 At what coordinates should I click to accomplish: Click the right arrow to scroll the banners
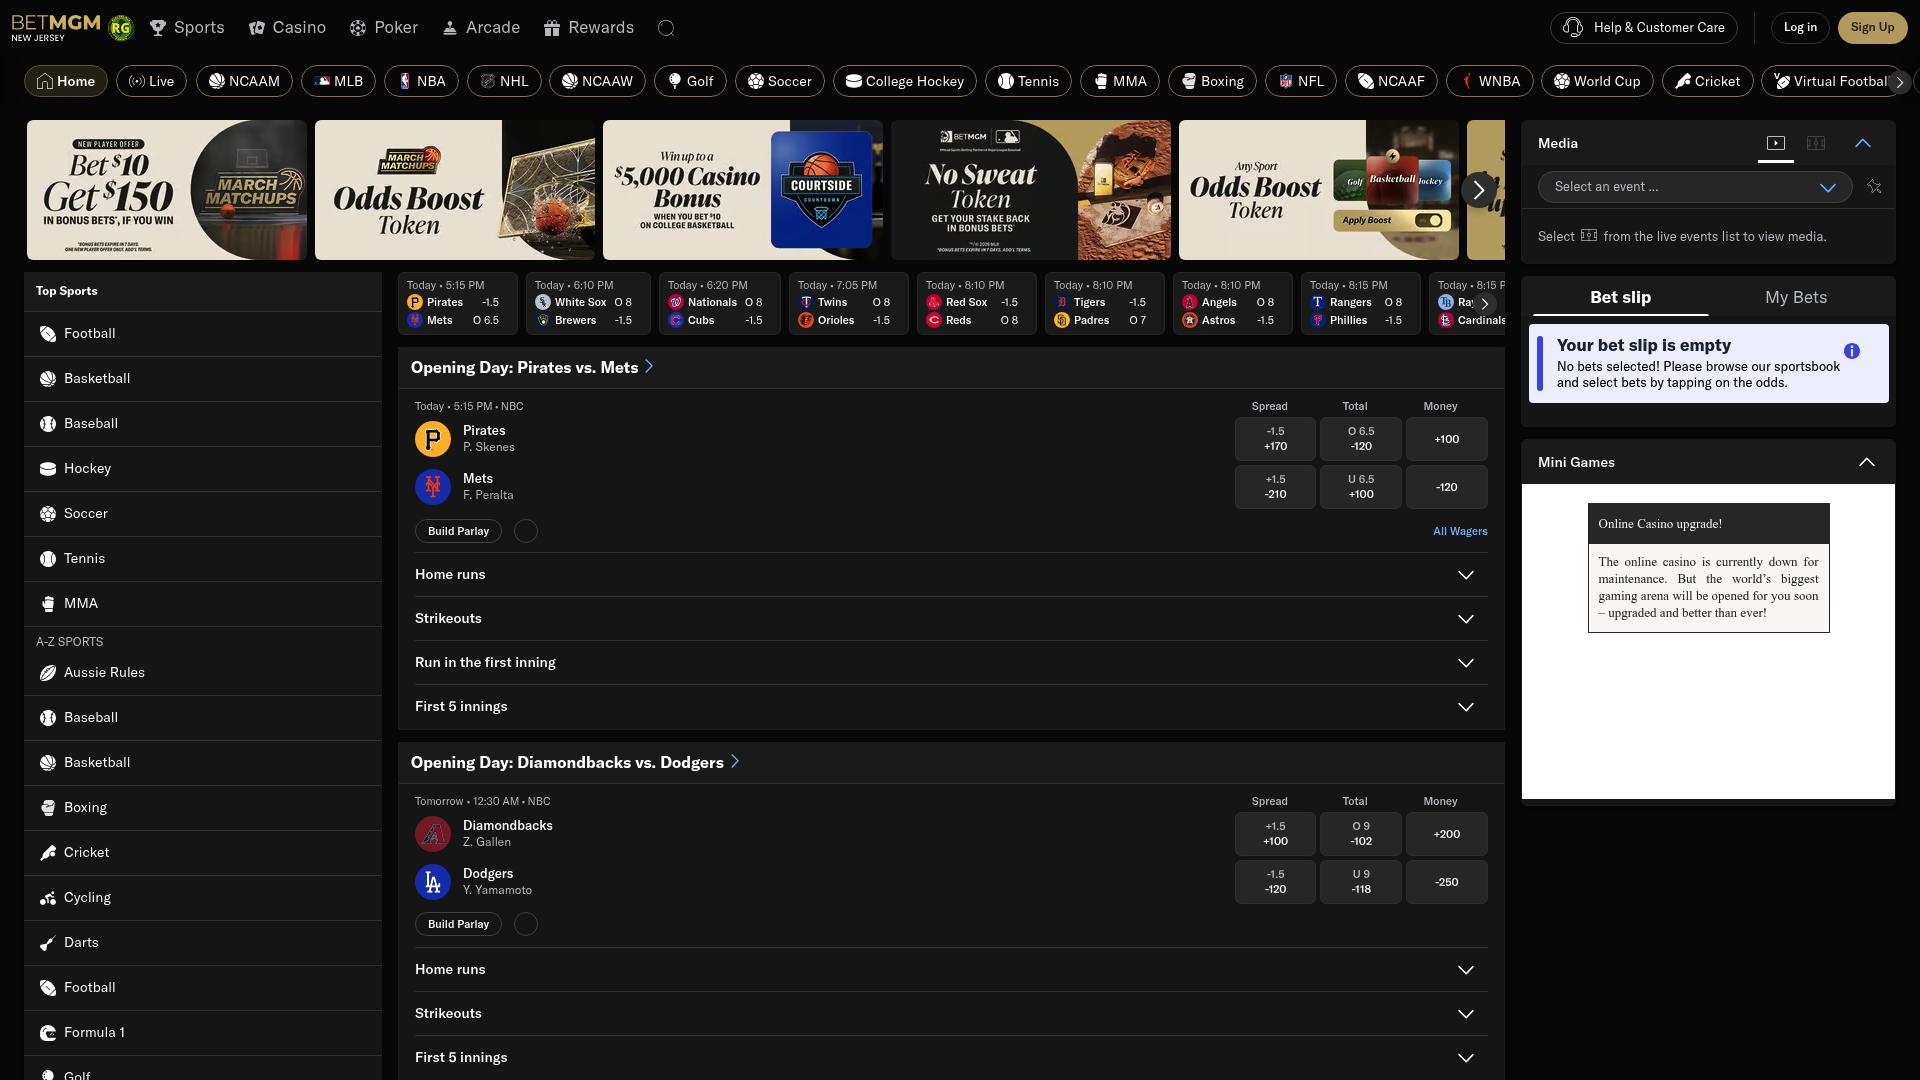point(1478,190)
